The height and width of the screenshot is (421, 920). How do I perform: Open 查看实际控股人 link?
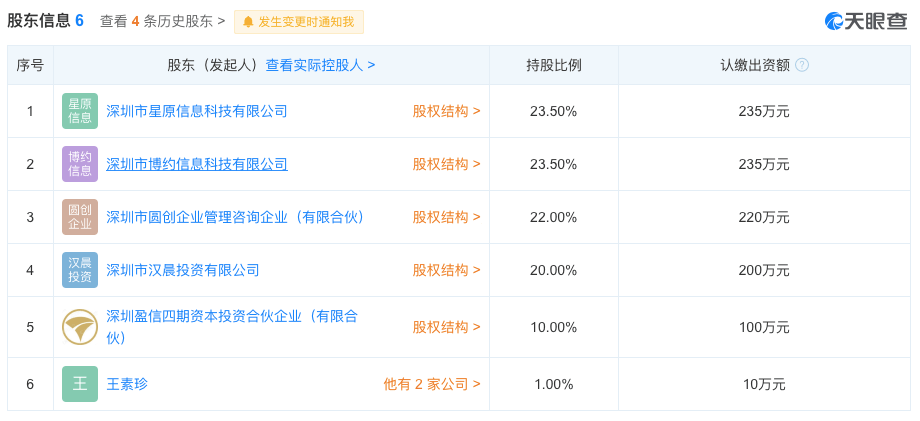[x=320, y=65]
